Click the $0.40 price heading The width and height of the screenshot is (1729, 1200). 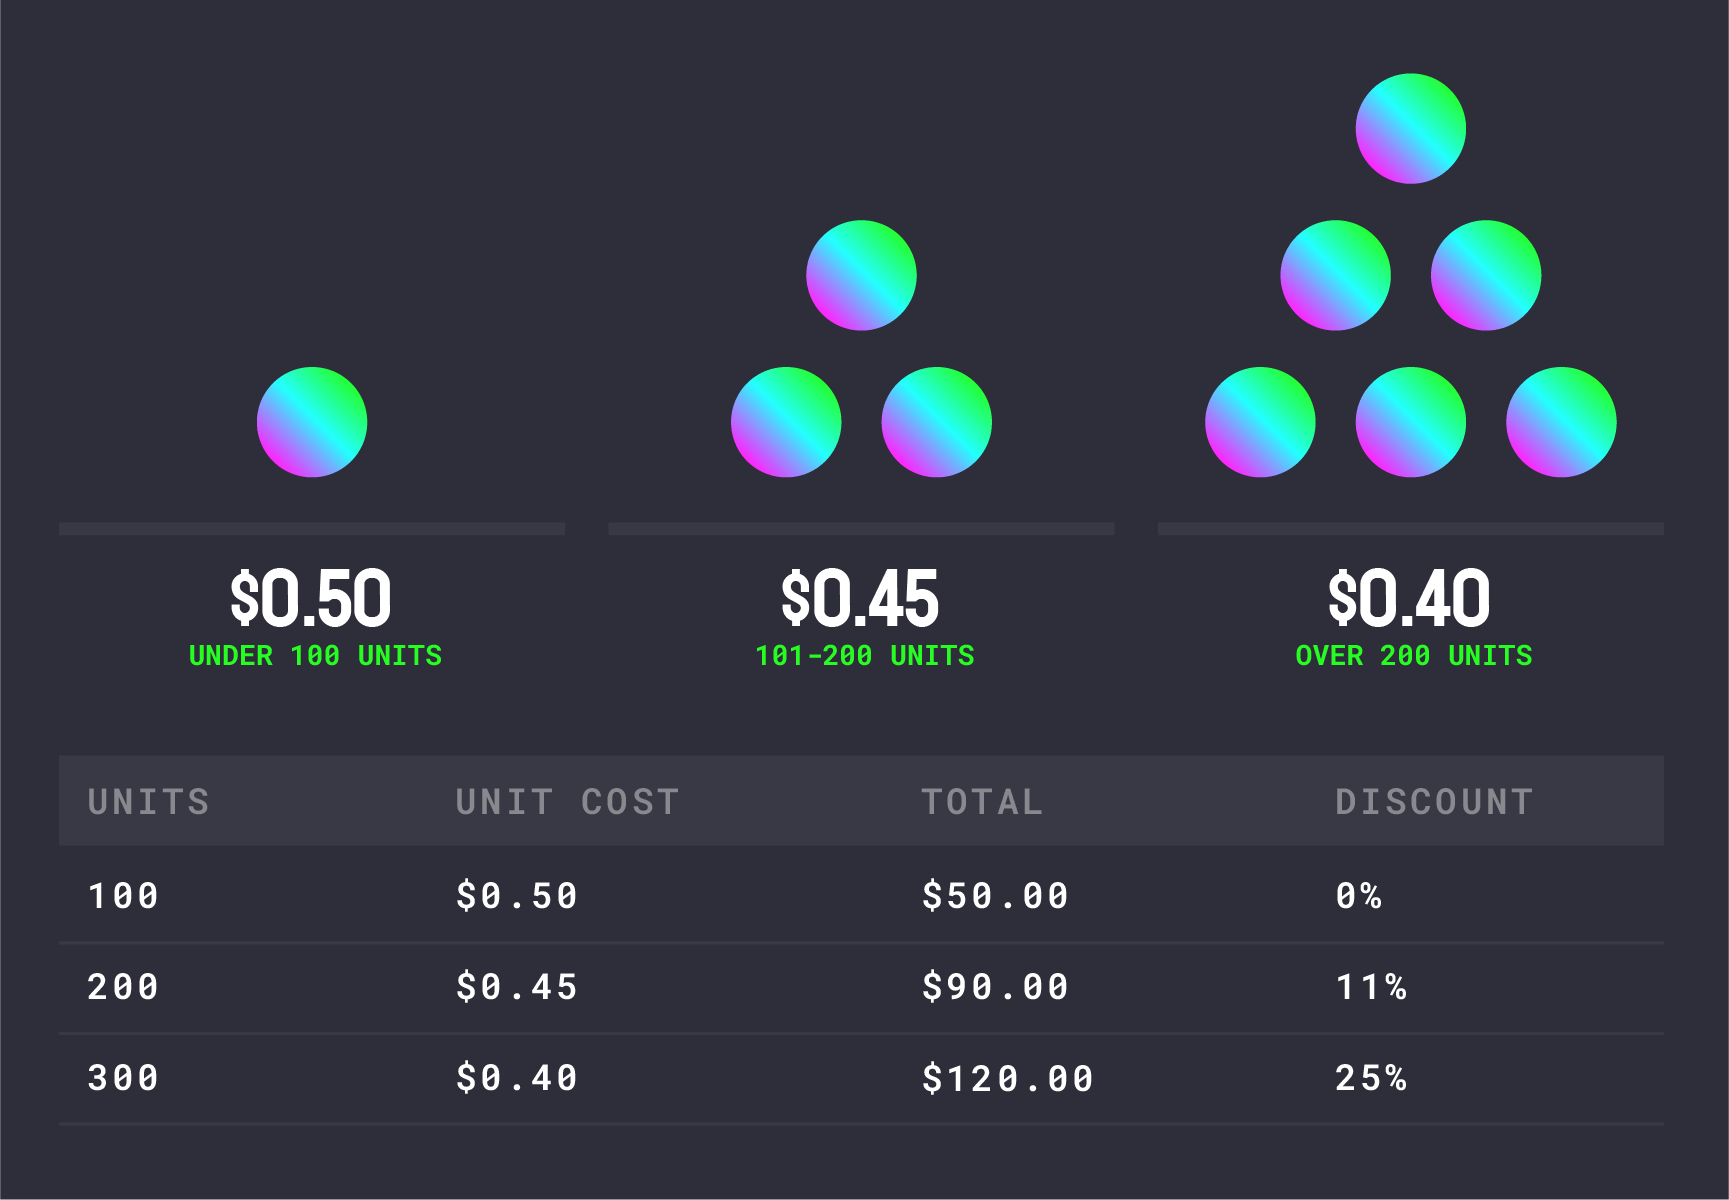click(x=1409, y=598)
